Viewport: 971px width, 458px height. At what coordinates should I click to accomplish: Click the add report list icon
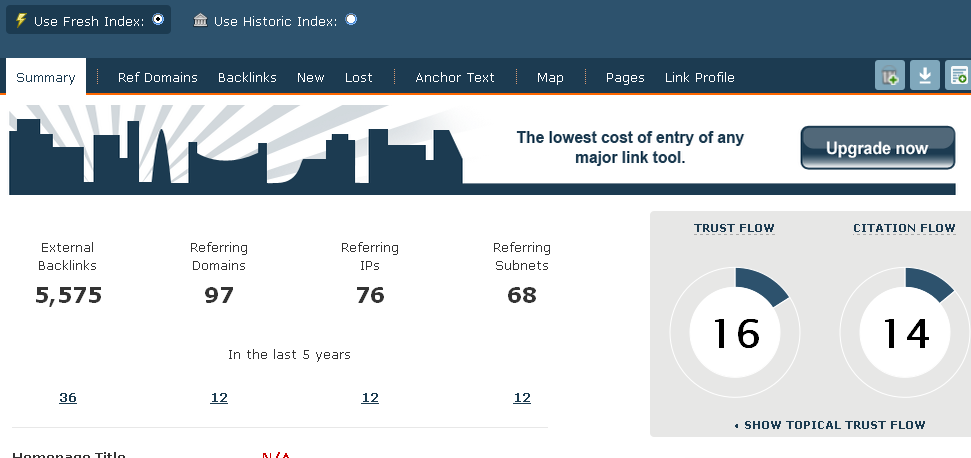pyautogui.click(x=958, y=76)
